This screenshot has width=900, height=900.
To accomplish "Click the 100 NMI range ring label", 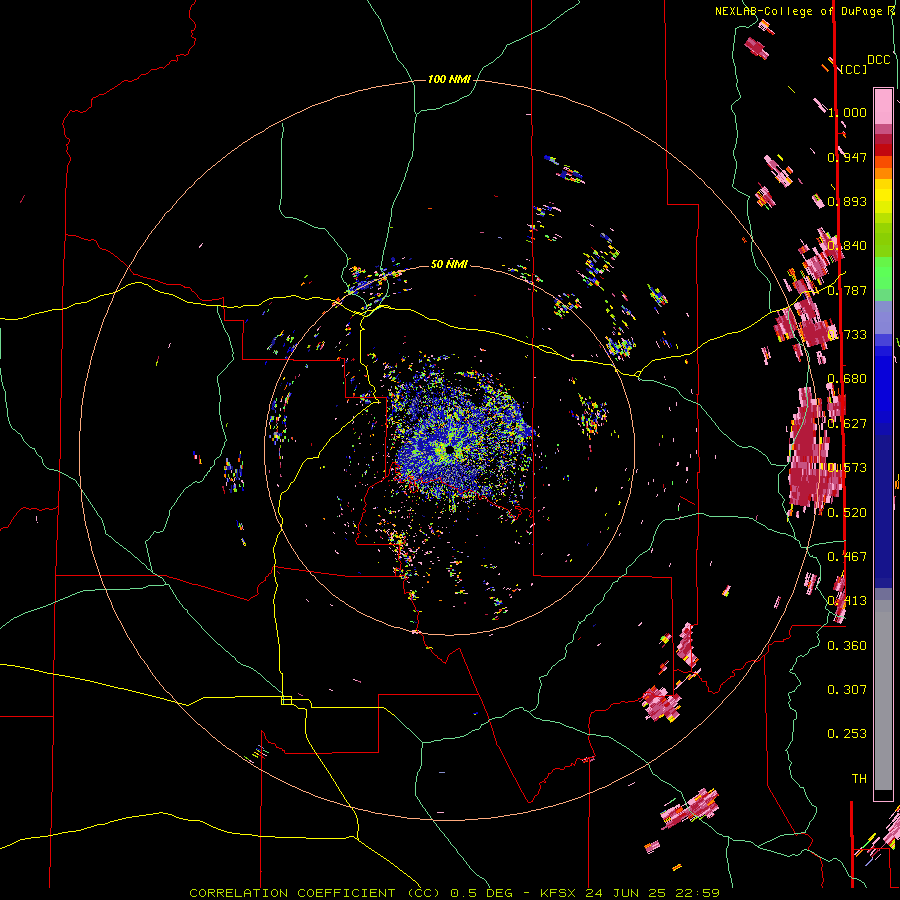I will click(449, 79).
